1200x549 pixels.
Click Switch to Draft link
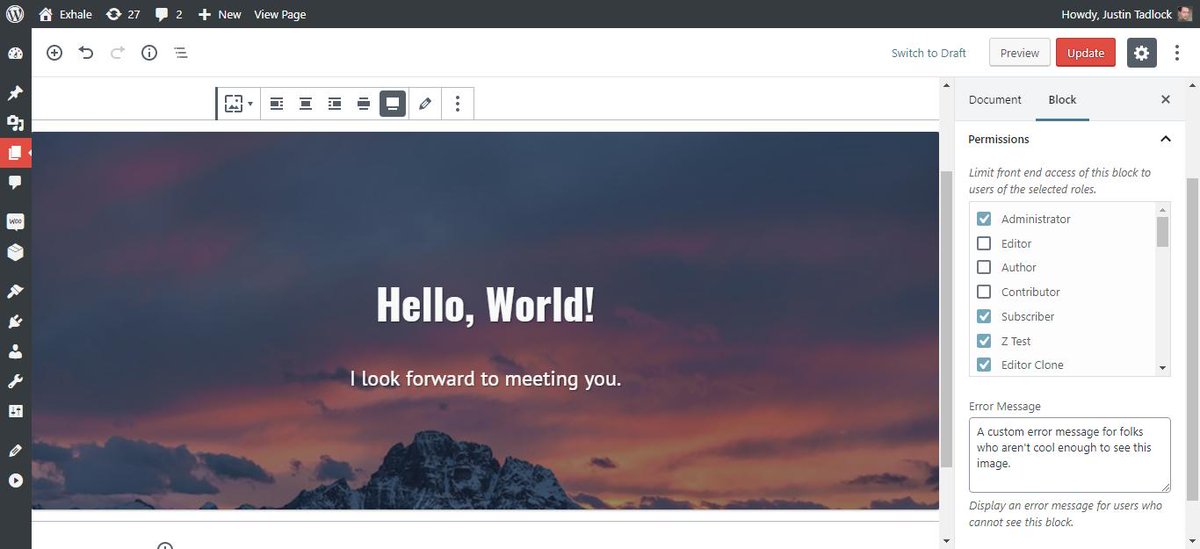(928, 53)
